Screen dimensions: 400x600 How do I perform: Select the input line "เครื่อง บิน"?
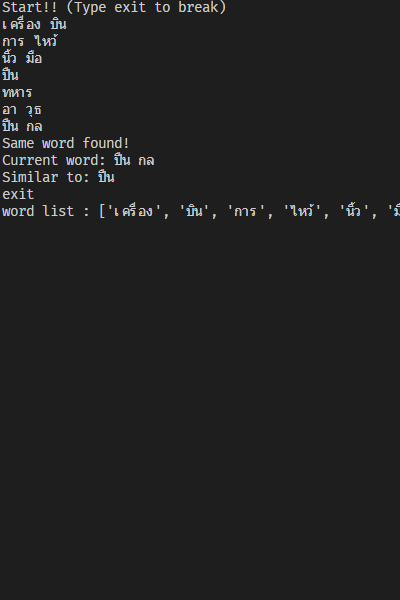pos(34,24)
